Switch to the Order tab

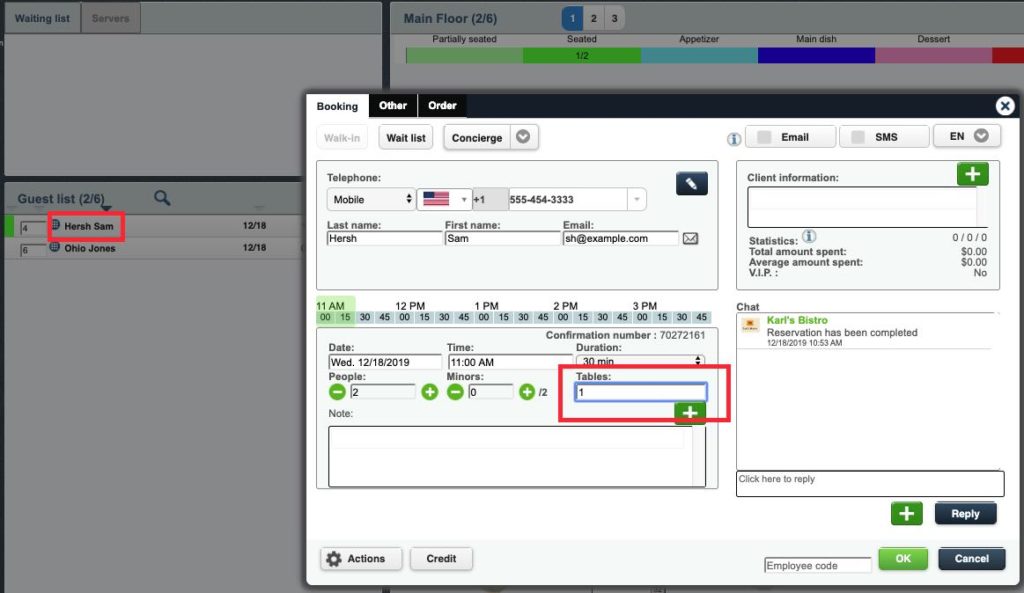[x=442, y=106]
